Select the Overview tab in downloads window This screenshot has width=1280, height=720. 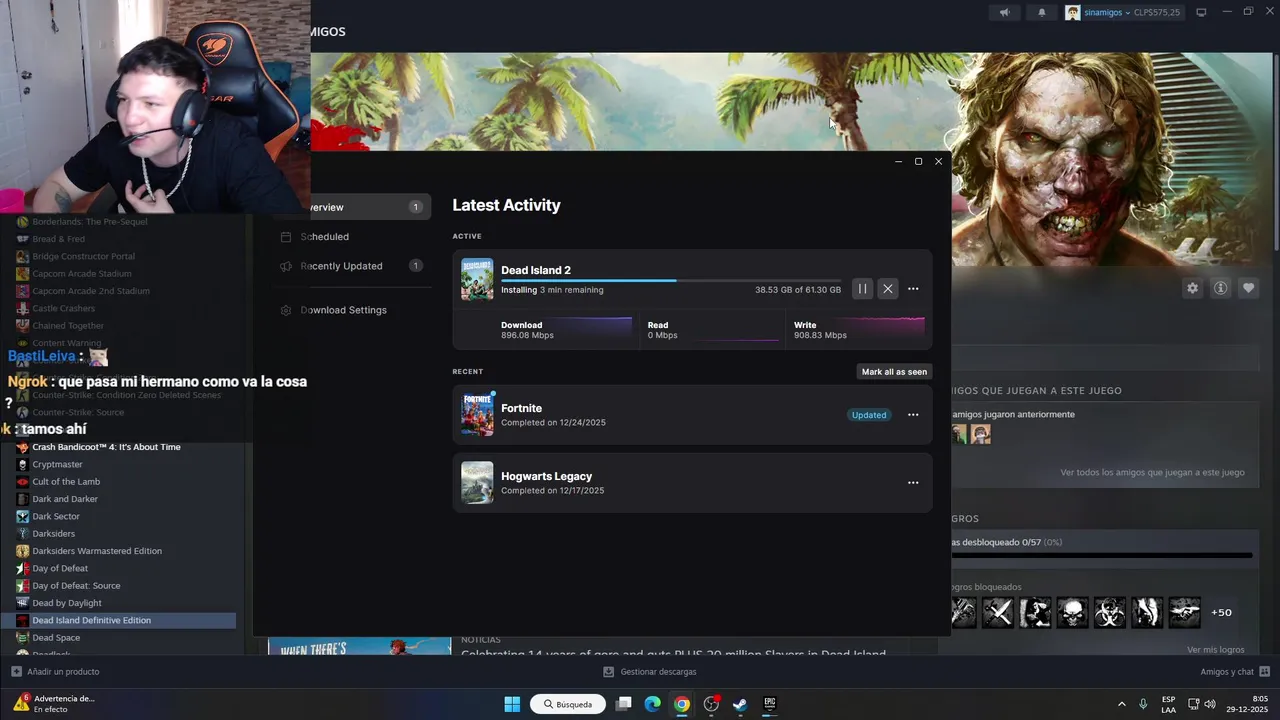tap(350, 207)
